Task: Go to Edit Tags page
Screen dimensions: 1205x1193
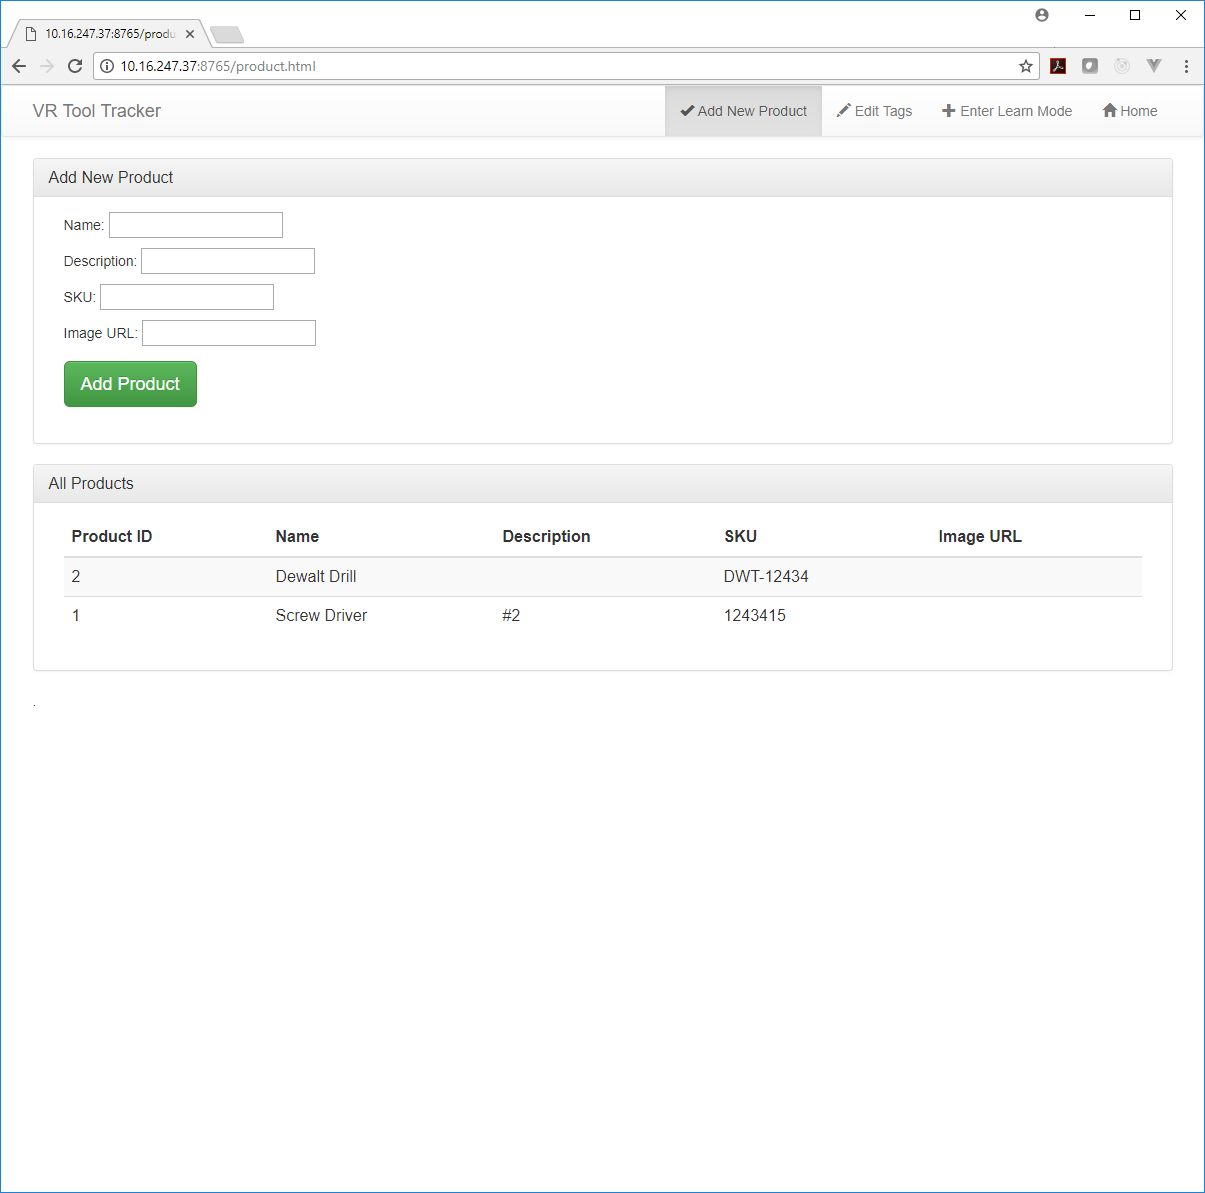Action: tap(874, 111)
